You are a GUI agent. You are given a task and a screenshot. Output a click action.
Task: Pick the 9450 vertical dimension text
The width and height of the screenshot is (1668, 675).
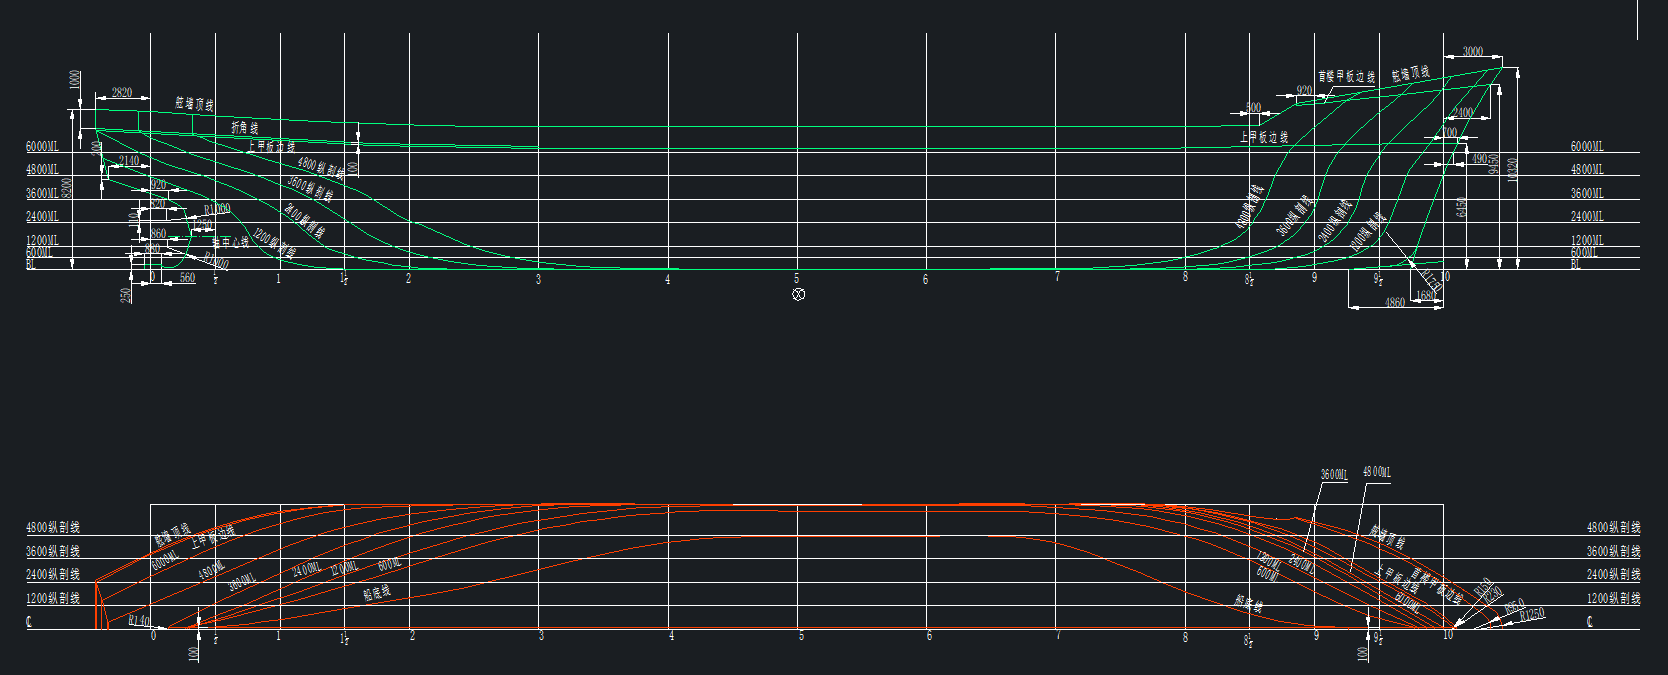[1494, 165]
